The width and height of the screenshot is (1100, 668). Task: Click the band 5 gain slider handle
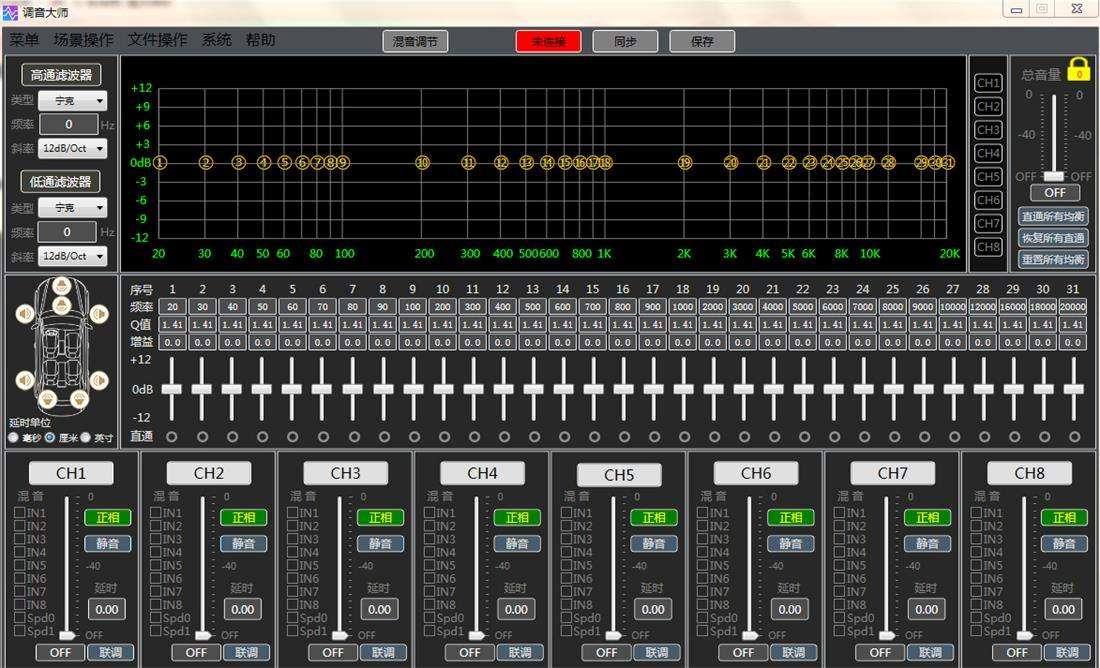click(x=292, y=389)
